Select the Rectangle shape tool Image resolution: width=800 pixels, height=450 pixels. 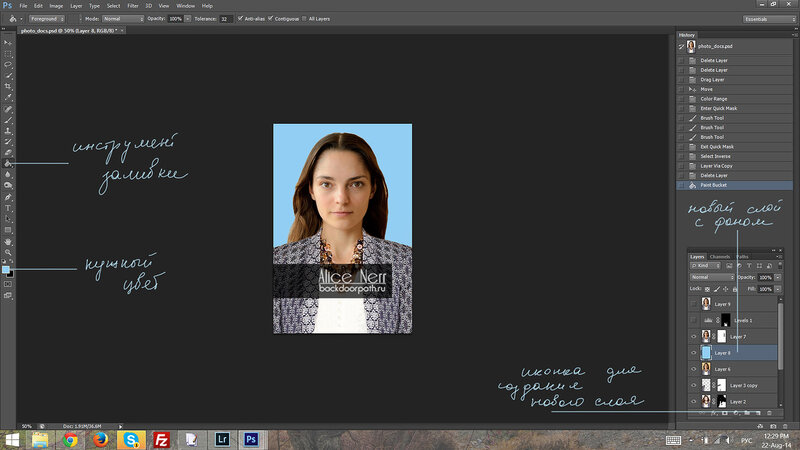8,230
